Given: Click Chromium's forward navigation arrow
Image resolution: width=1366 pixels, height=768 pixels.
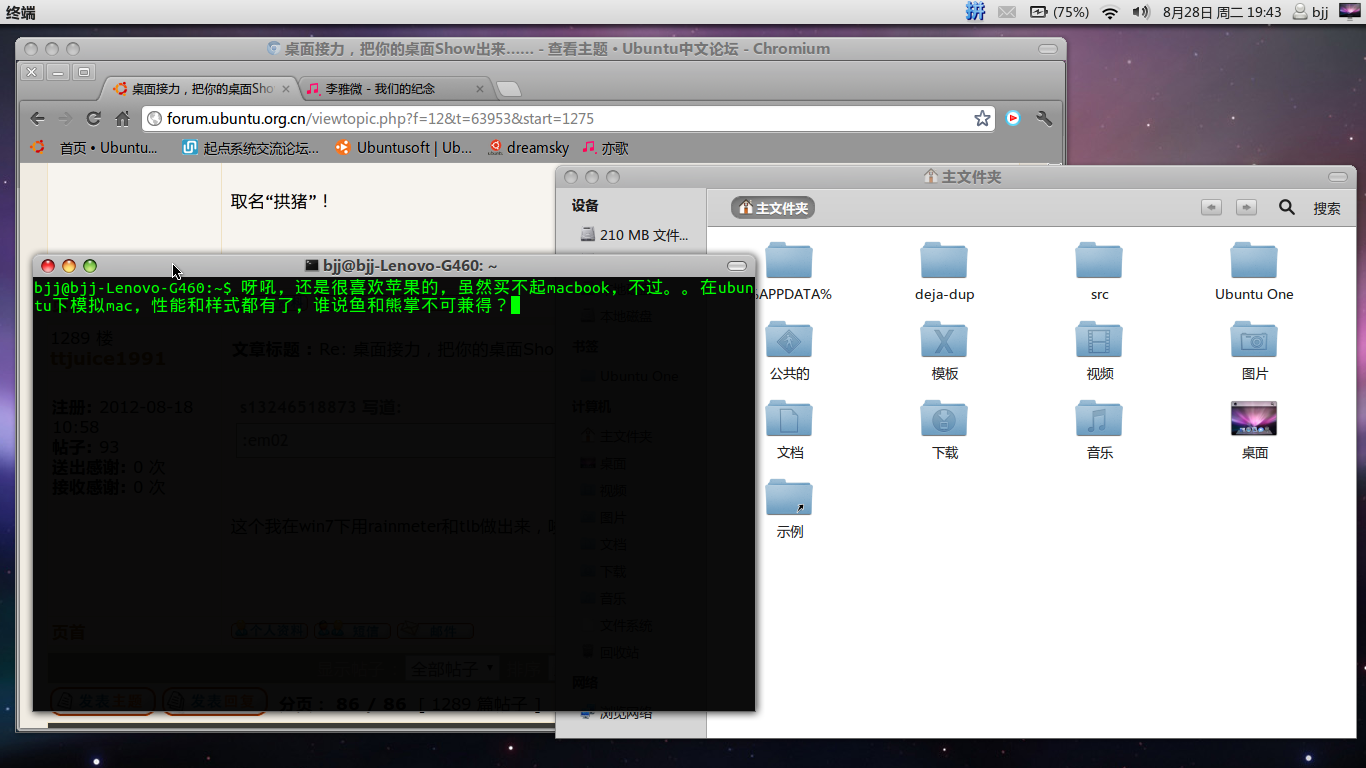Looking at the screenshot, I should [x=65, y=118].
